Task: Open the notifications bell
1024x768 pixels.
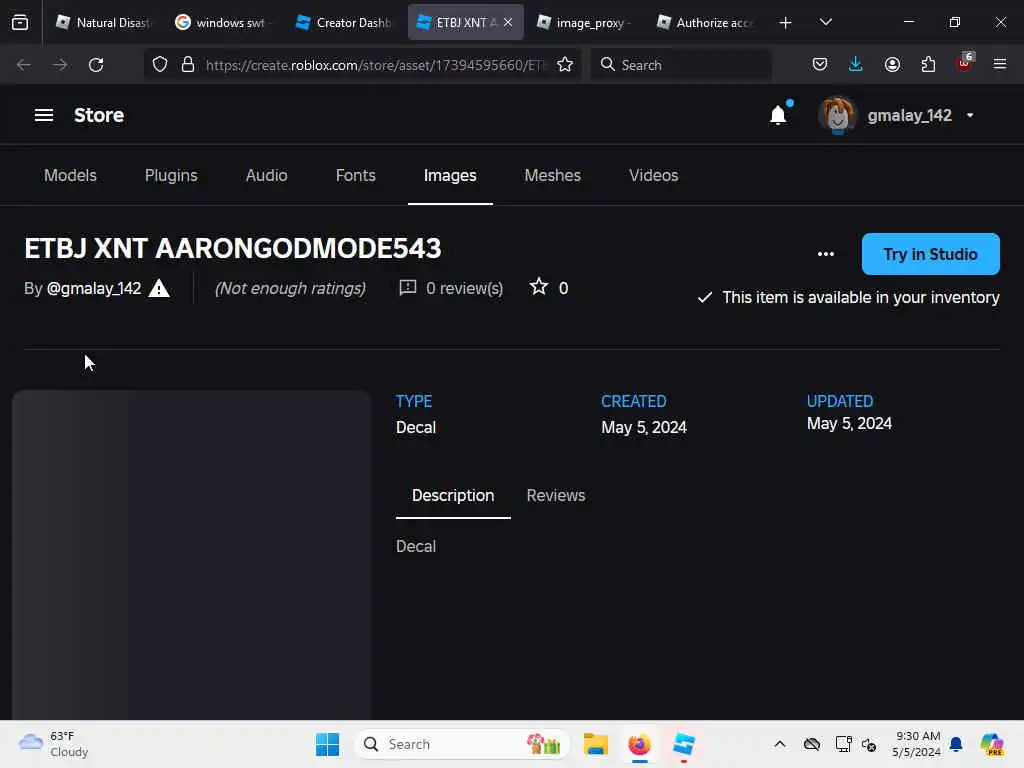Action: click(x=778, y=115)
